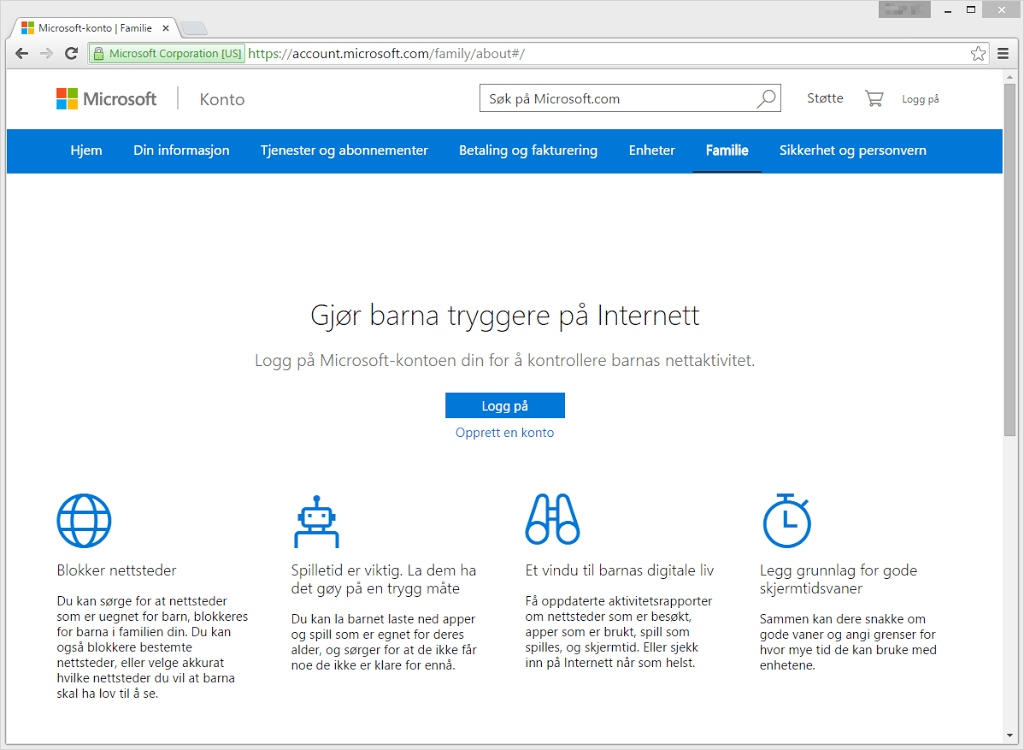Viewport: 1024px width, 750px height.
Task: Click the Microsoft Corporation [US] certificate label
Action: (175, 54)
